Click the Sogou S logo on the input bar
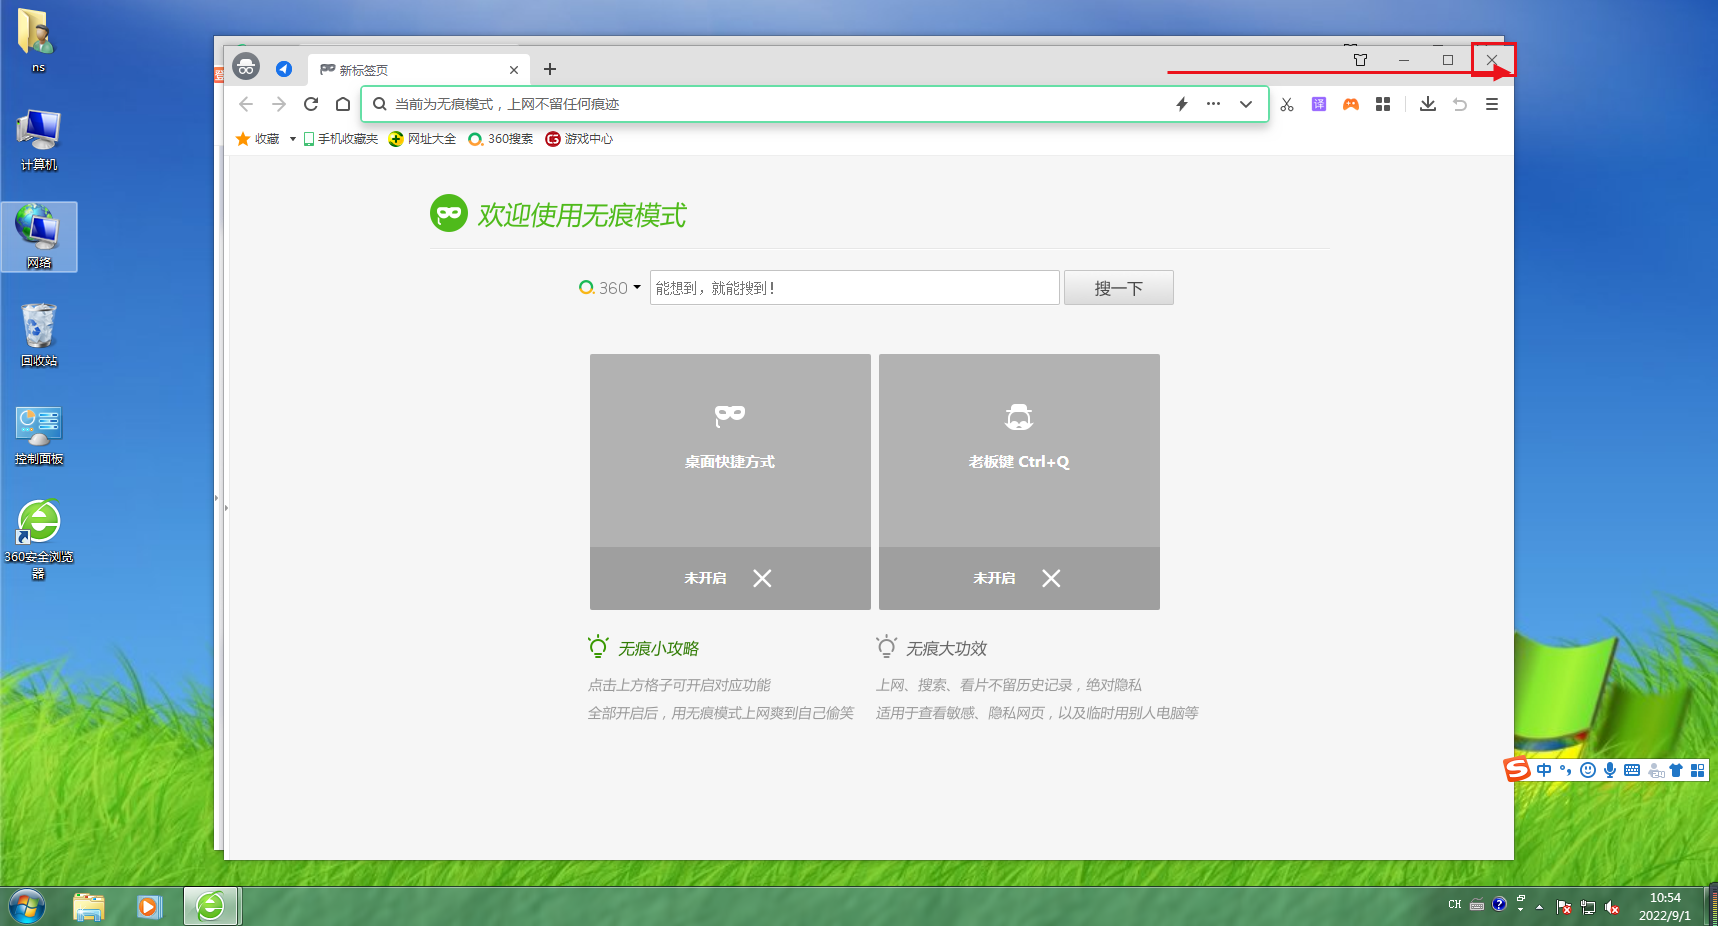1718x926 pixels. [1518, 769]
